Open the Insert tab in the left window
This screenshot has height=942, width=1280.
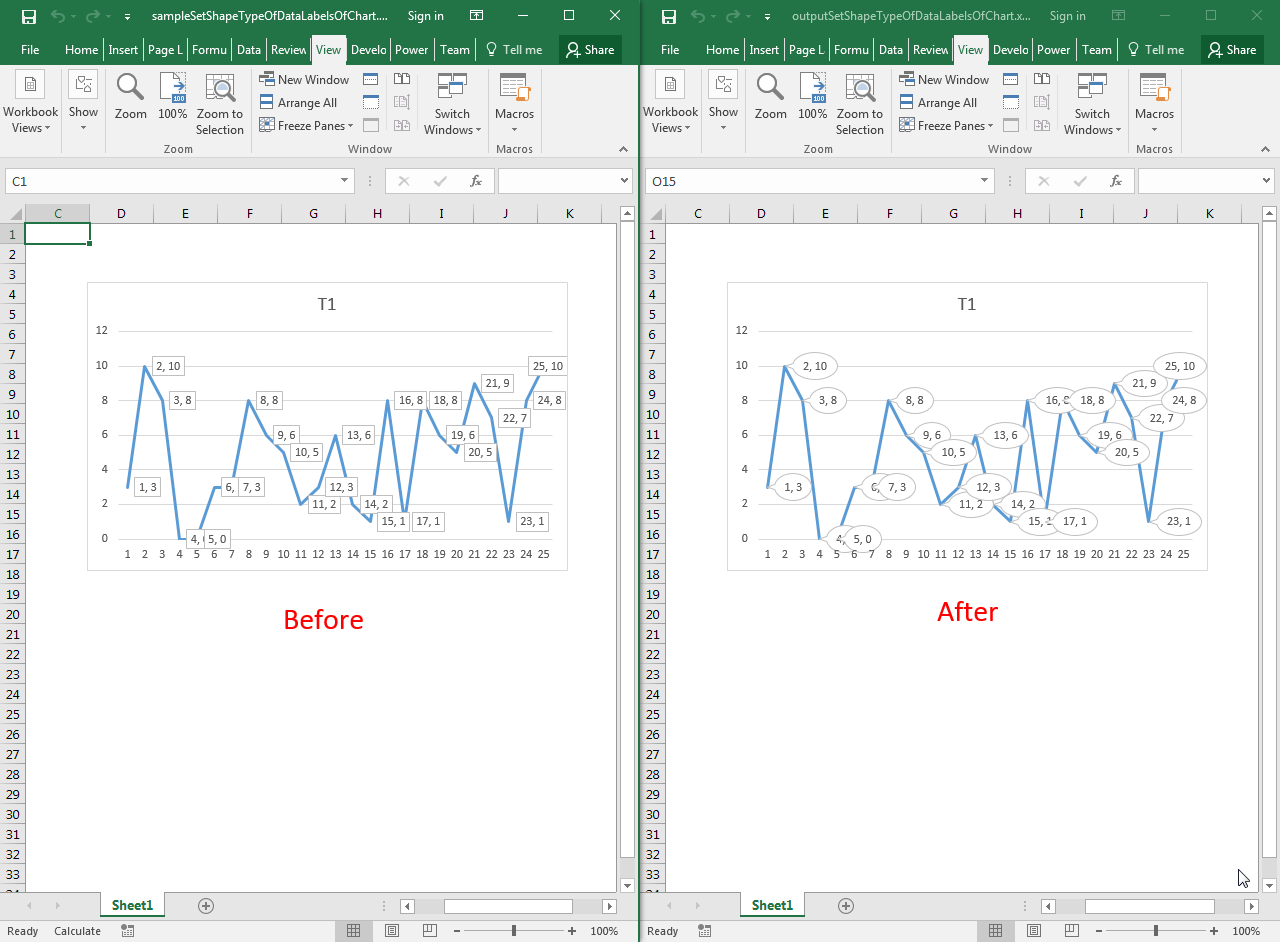pos(123,50)
